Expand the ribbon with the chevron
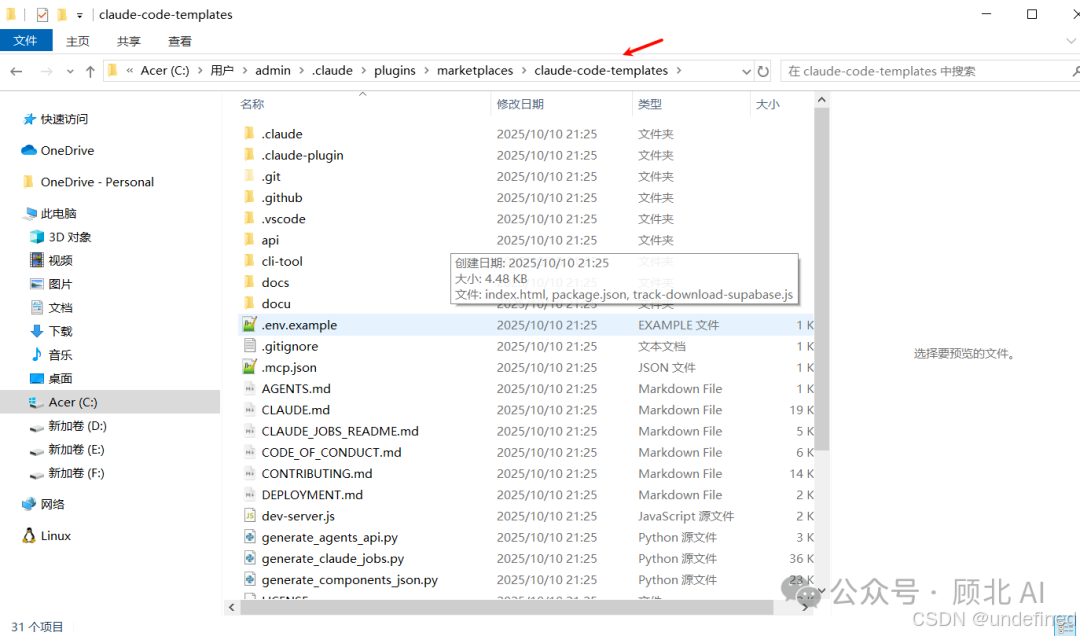 pos(1070,41)
